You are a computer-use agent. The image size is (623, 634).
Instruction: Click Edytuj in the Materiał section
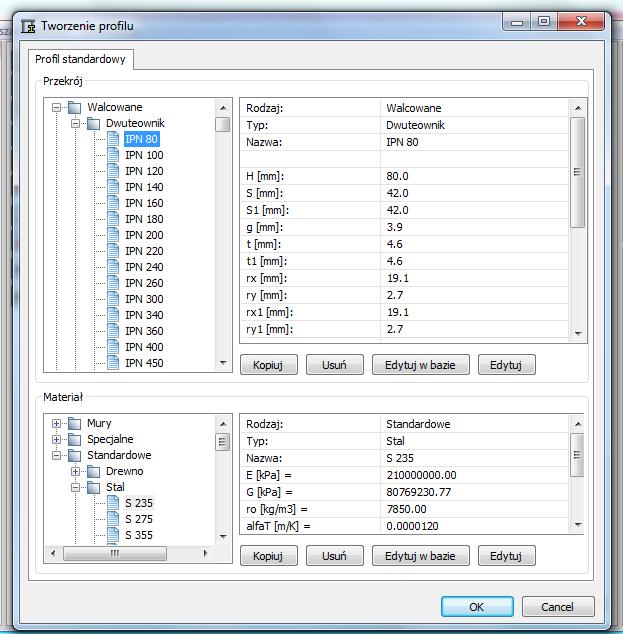(x=506, y=556)
